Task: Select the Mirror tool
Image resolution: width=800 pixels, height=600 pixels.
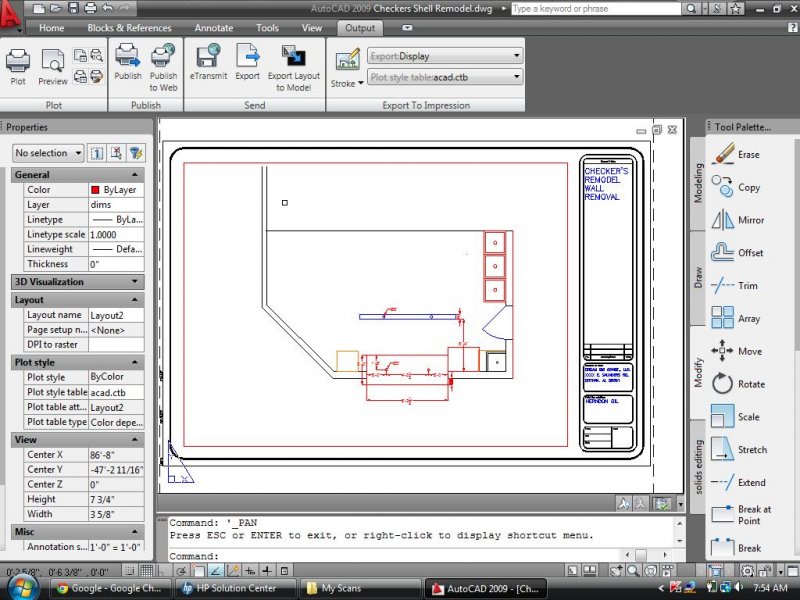Action: (724, 220)
